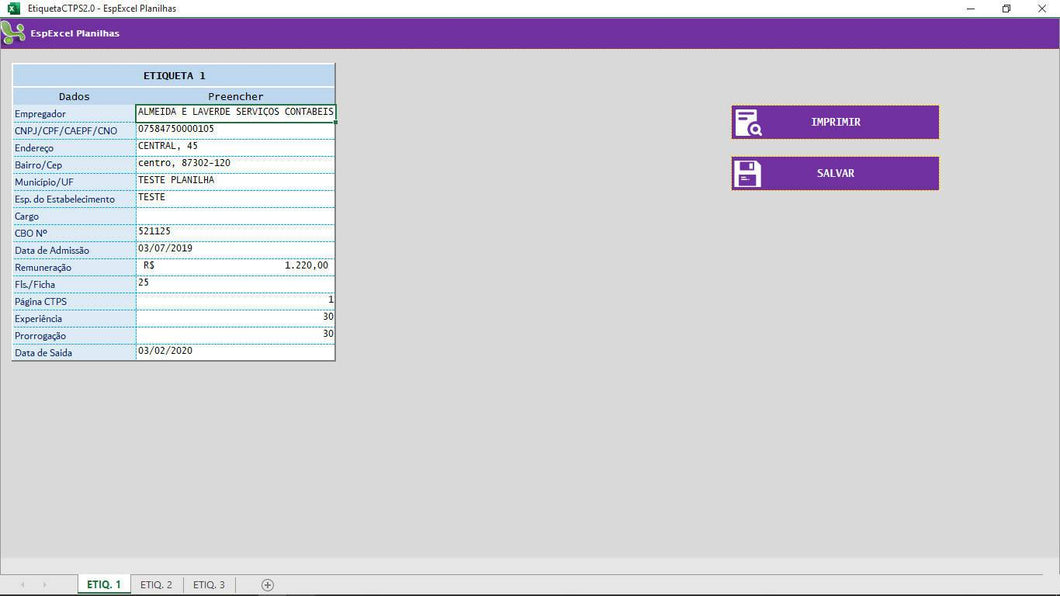This screenshot has width=1060, height=596.
Task: Select the Bairro/Cep field centro, 87302-120
Action: 235,165
